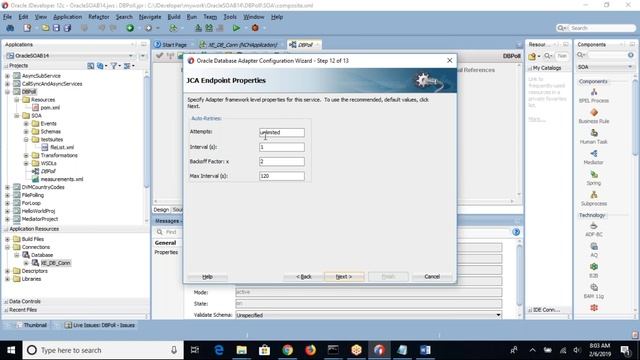Open Microsoft Store from the taskbar
The height and width of the screenshot is (360, 640).
264,350
